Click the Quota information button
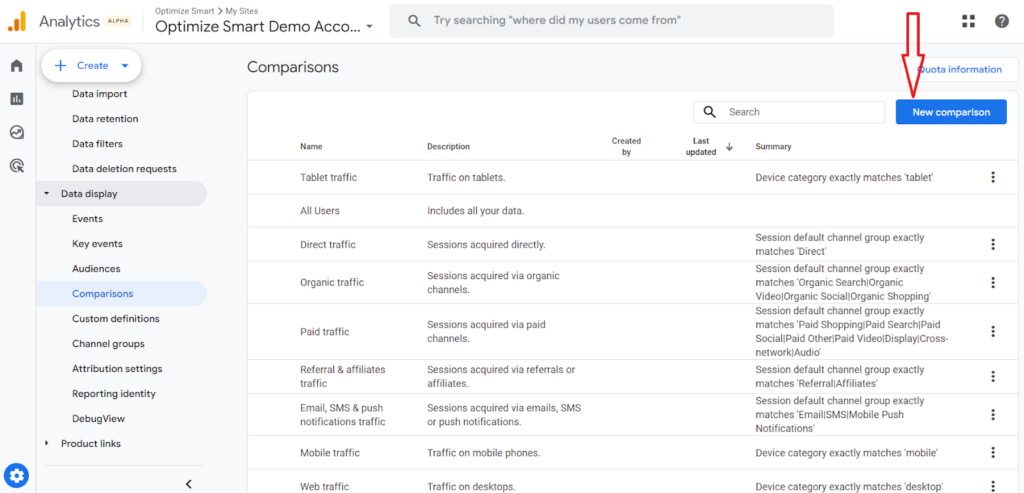 click(x=958, y=69)
